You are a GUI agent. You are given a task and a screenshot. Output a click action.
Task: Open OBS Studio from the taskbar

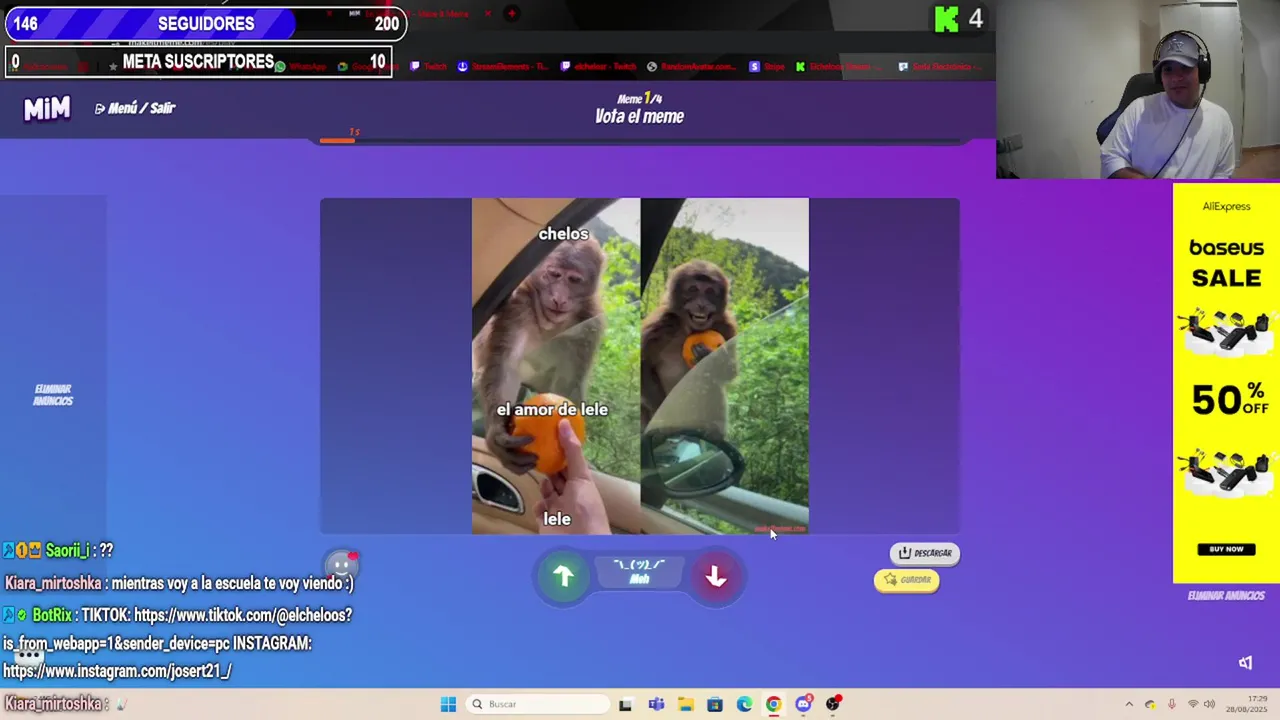click(833, 704)
